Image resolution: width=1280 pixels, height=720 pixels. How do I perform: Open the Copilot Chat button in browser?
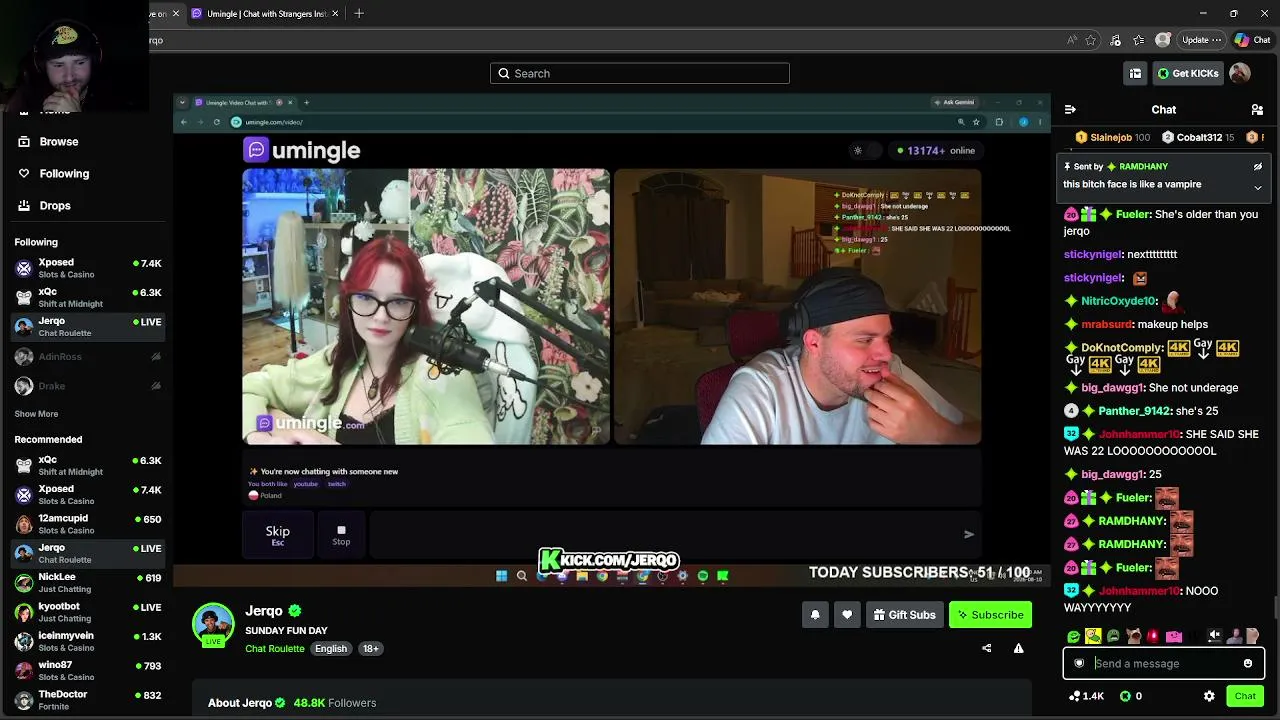point(1252,40)
